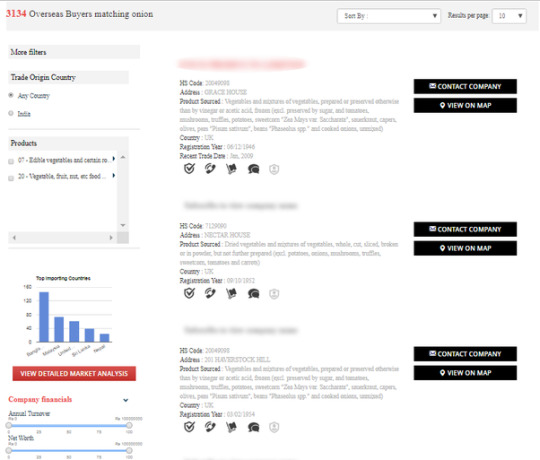Check the 07 Edible vegetables product filter
Image resolution: width=540 pixels, height=460 pixels.
[x=11, y=161]
